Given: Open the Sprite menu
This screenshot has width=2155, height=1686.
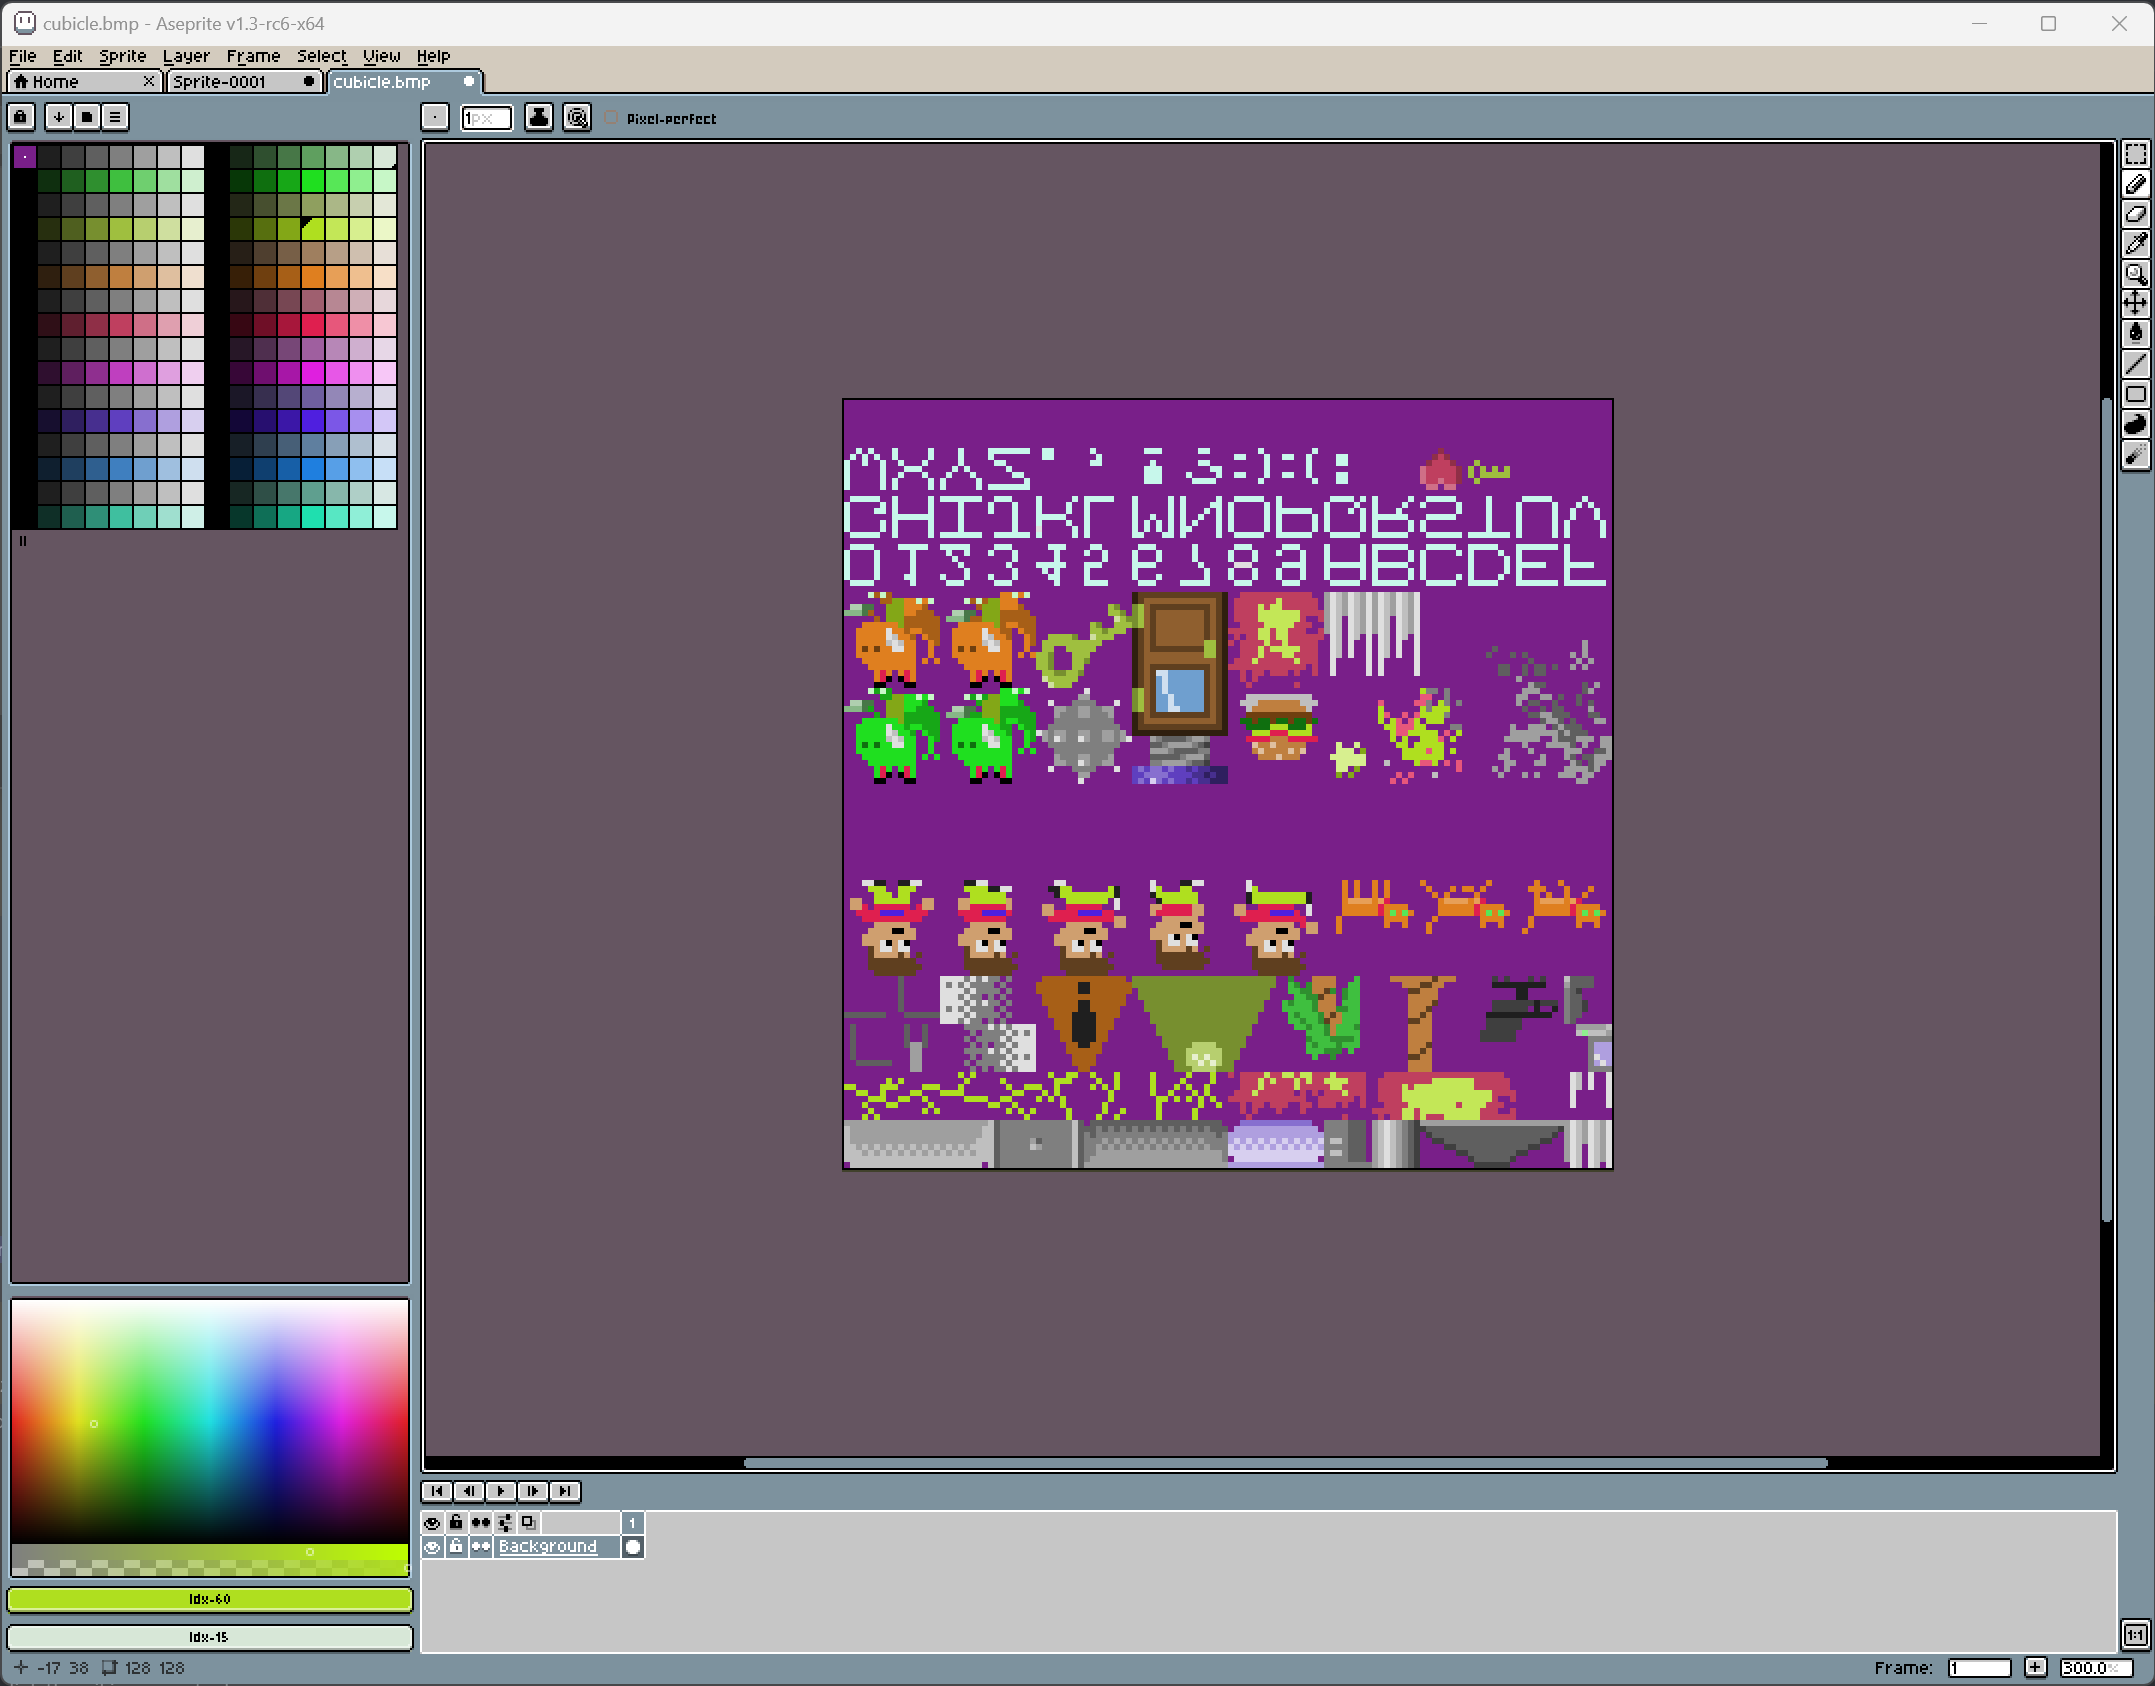Looking at the screenshot, I should point(122,56).
